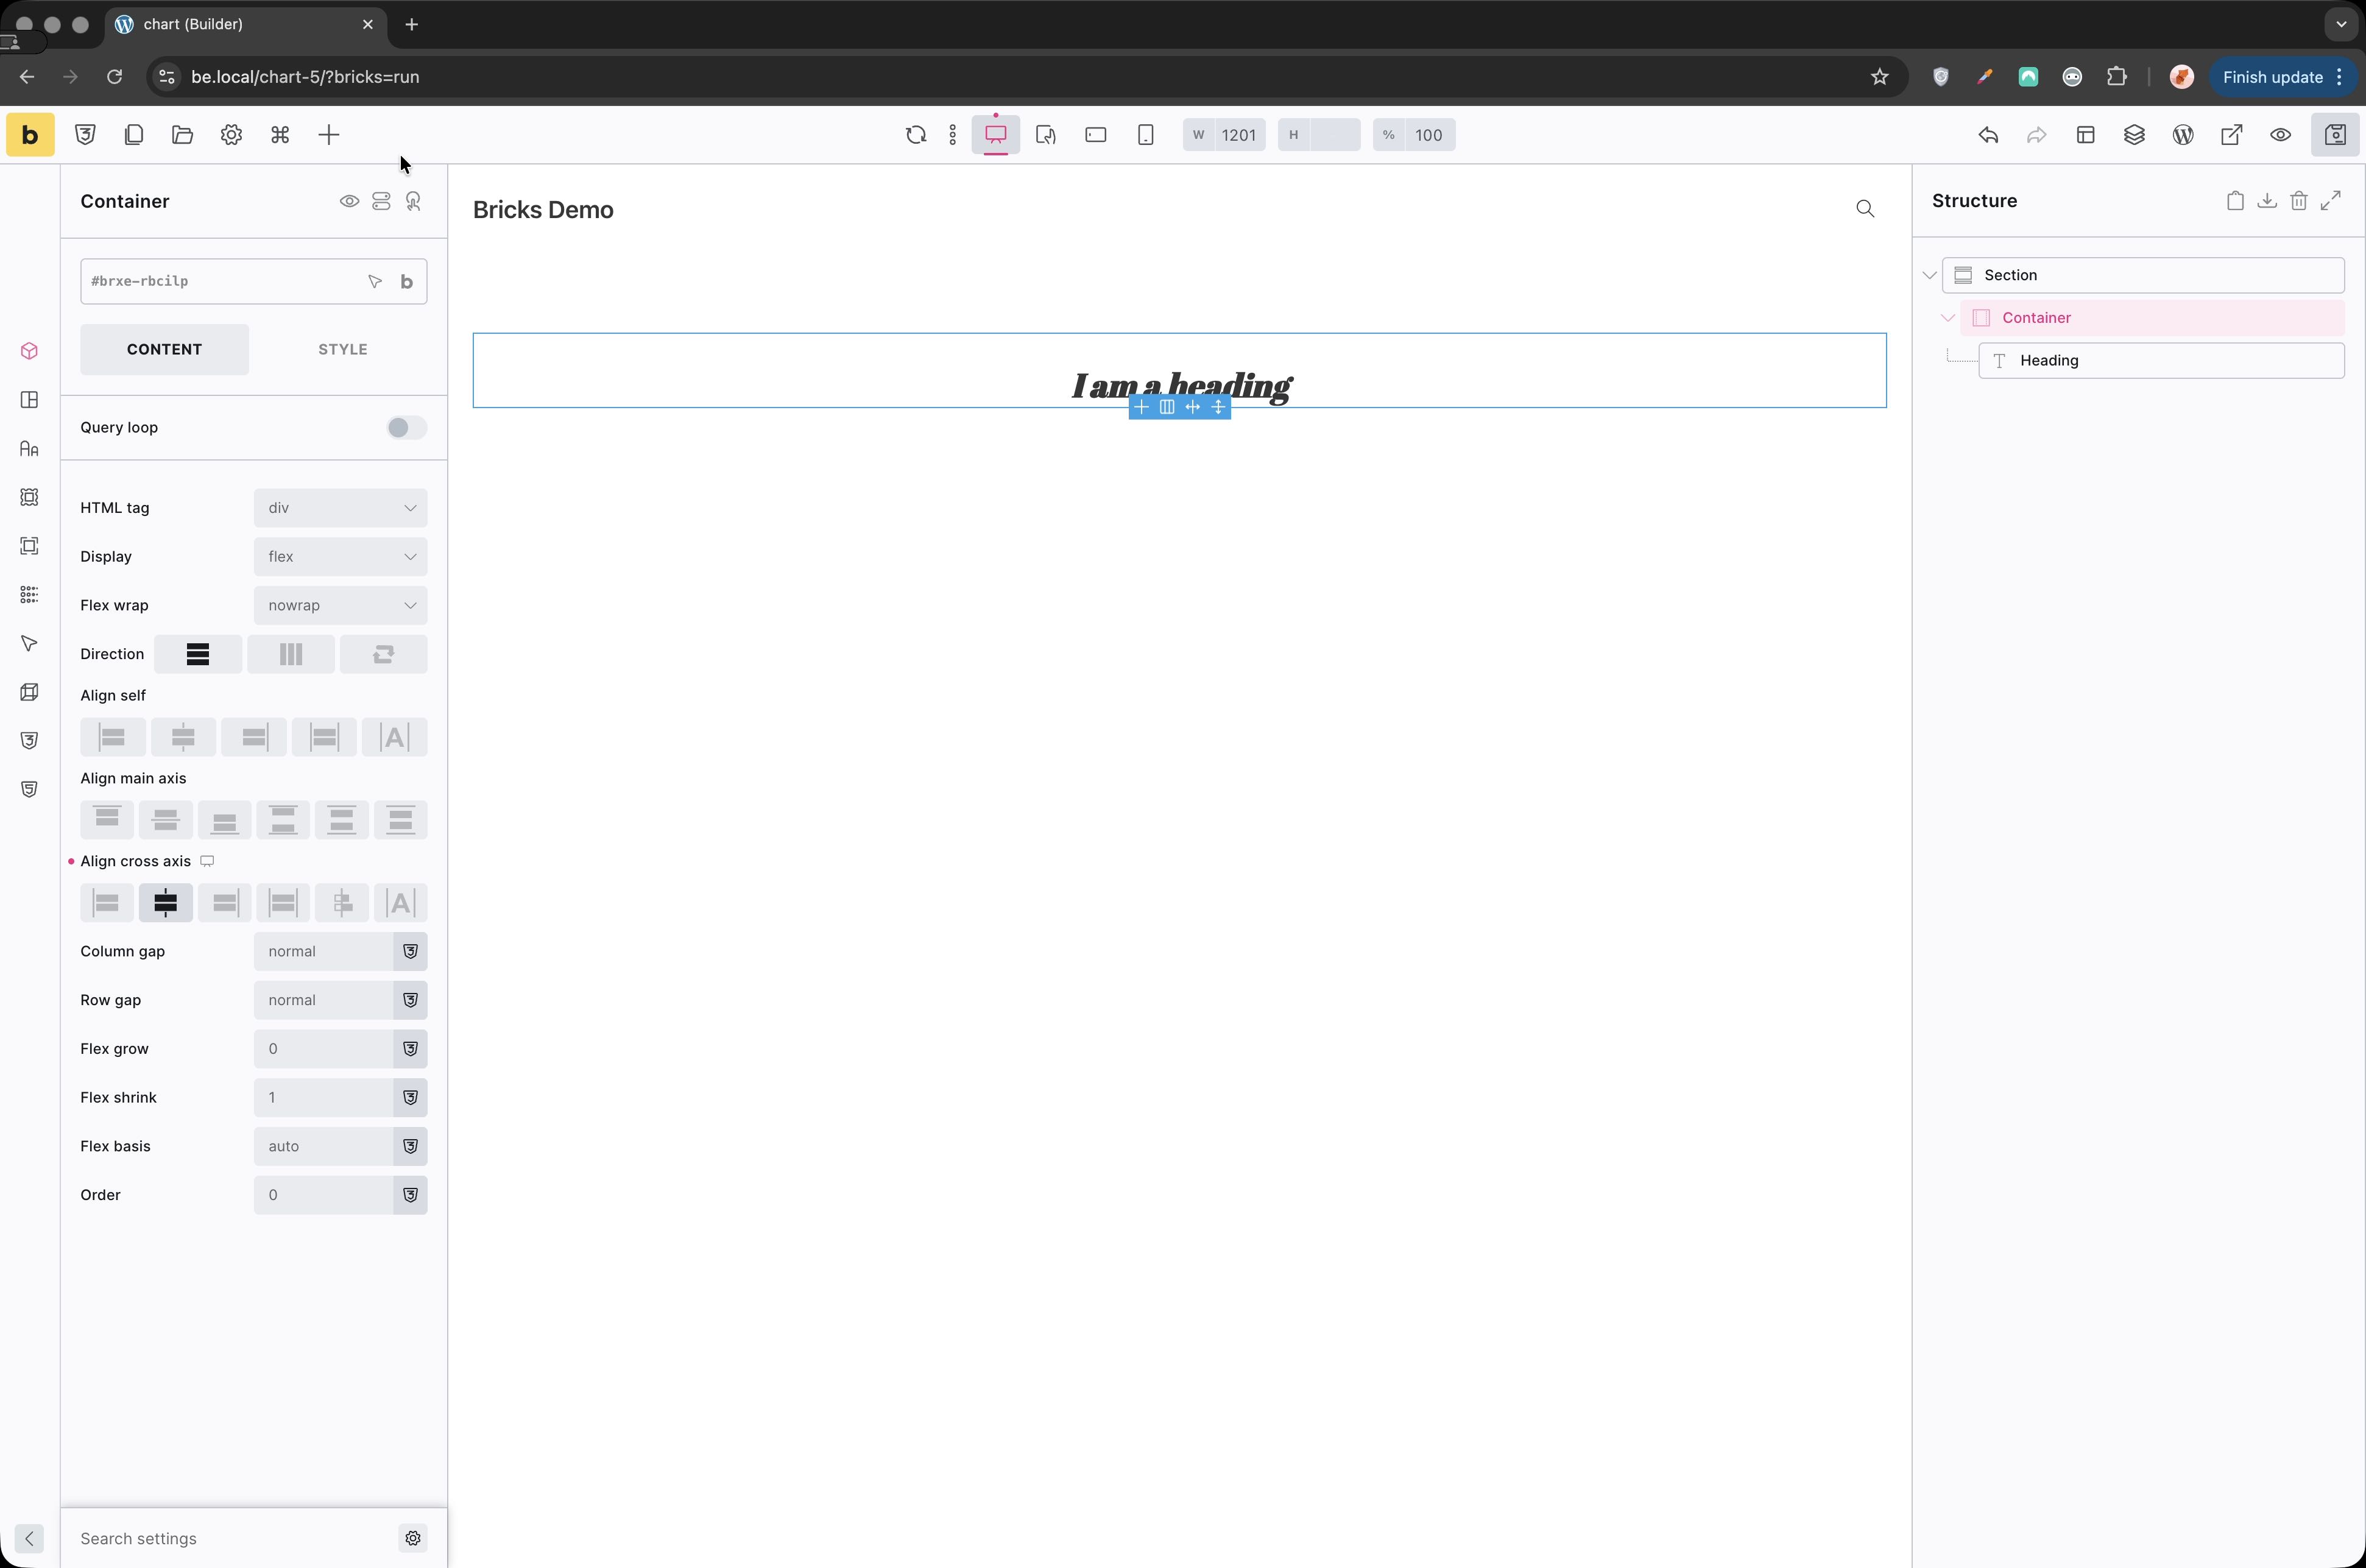Toggle the Query loop switch
The image size is (2366, 1568).
[406, 428]
